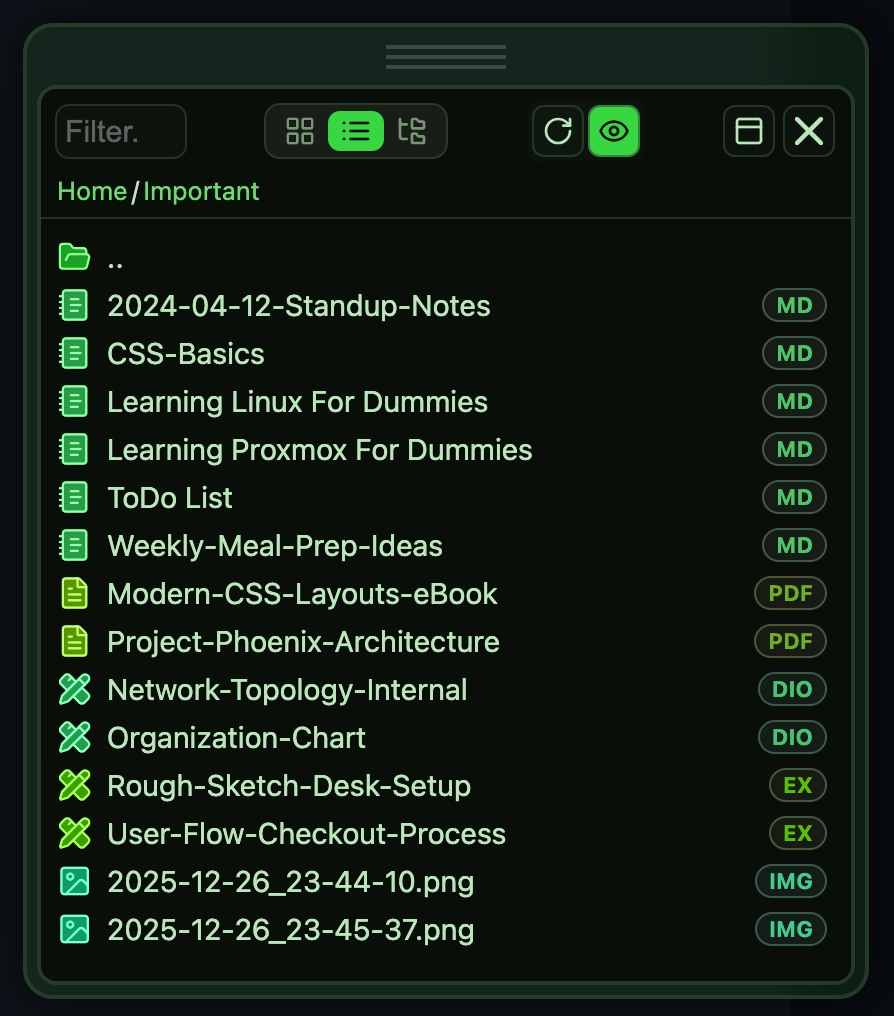894x1016 pixels.
Task: Switch to grid view layout
Action: tap(300, 131)
